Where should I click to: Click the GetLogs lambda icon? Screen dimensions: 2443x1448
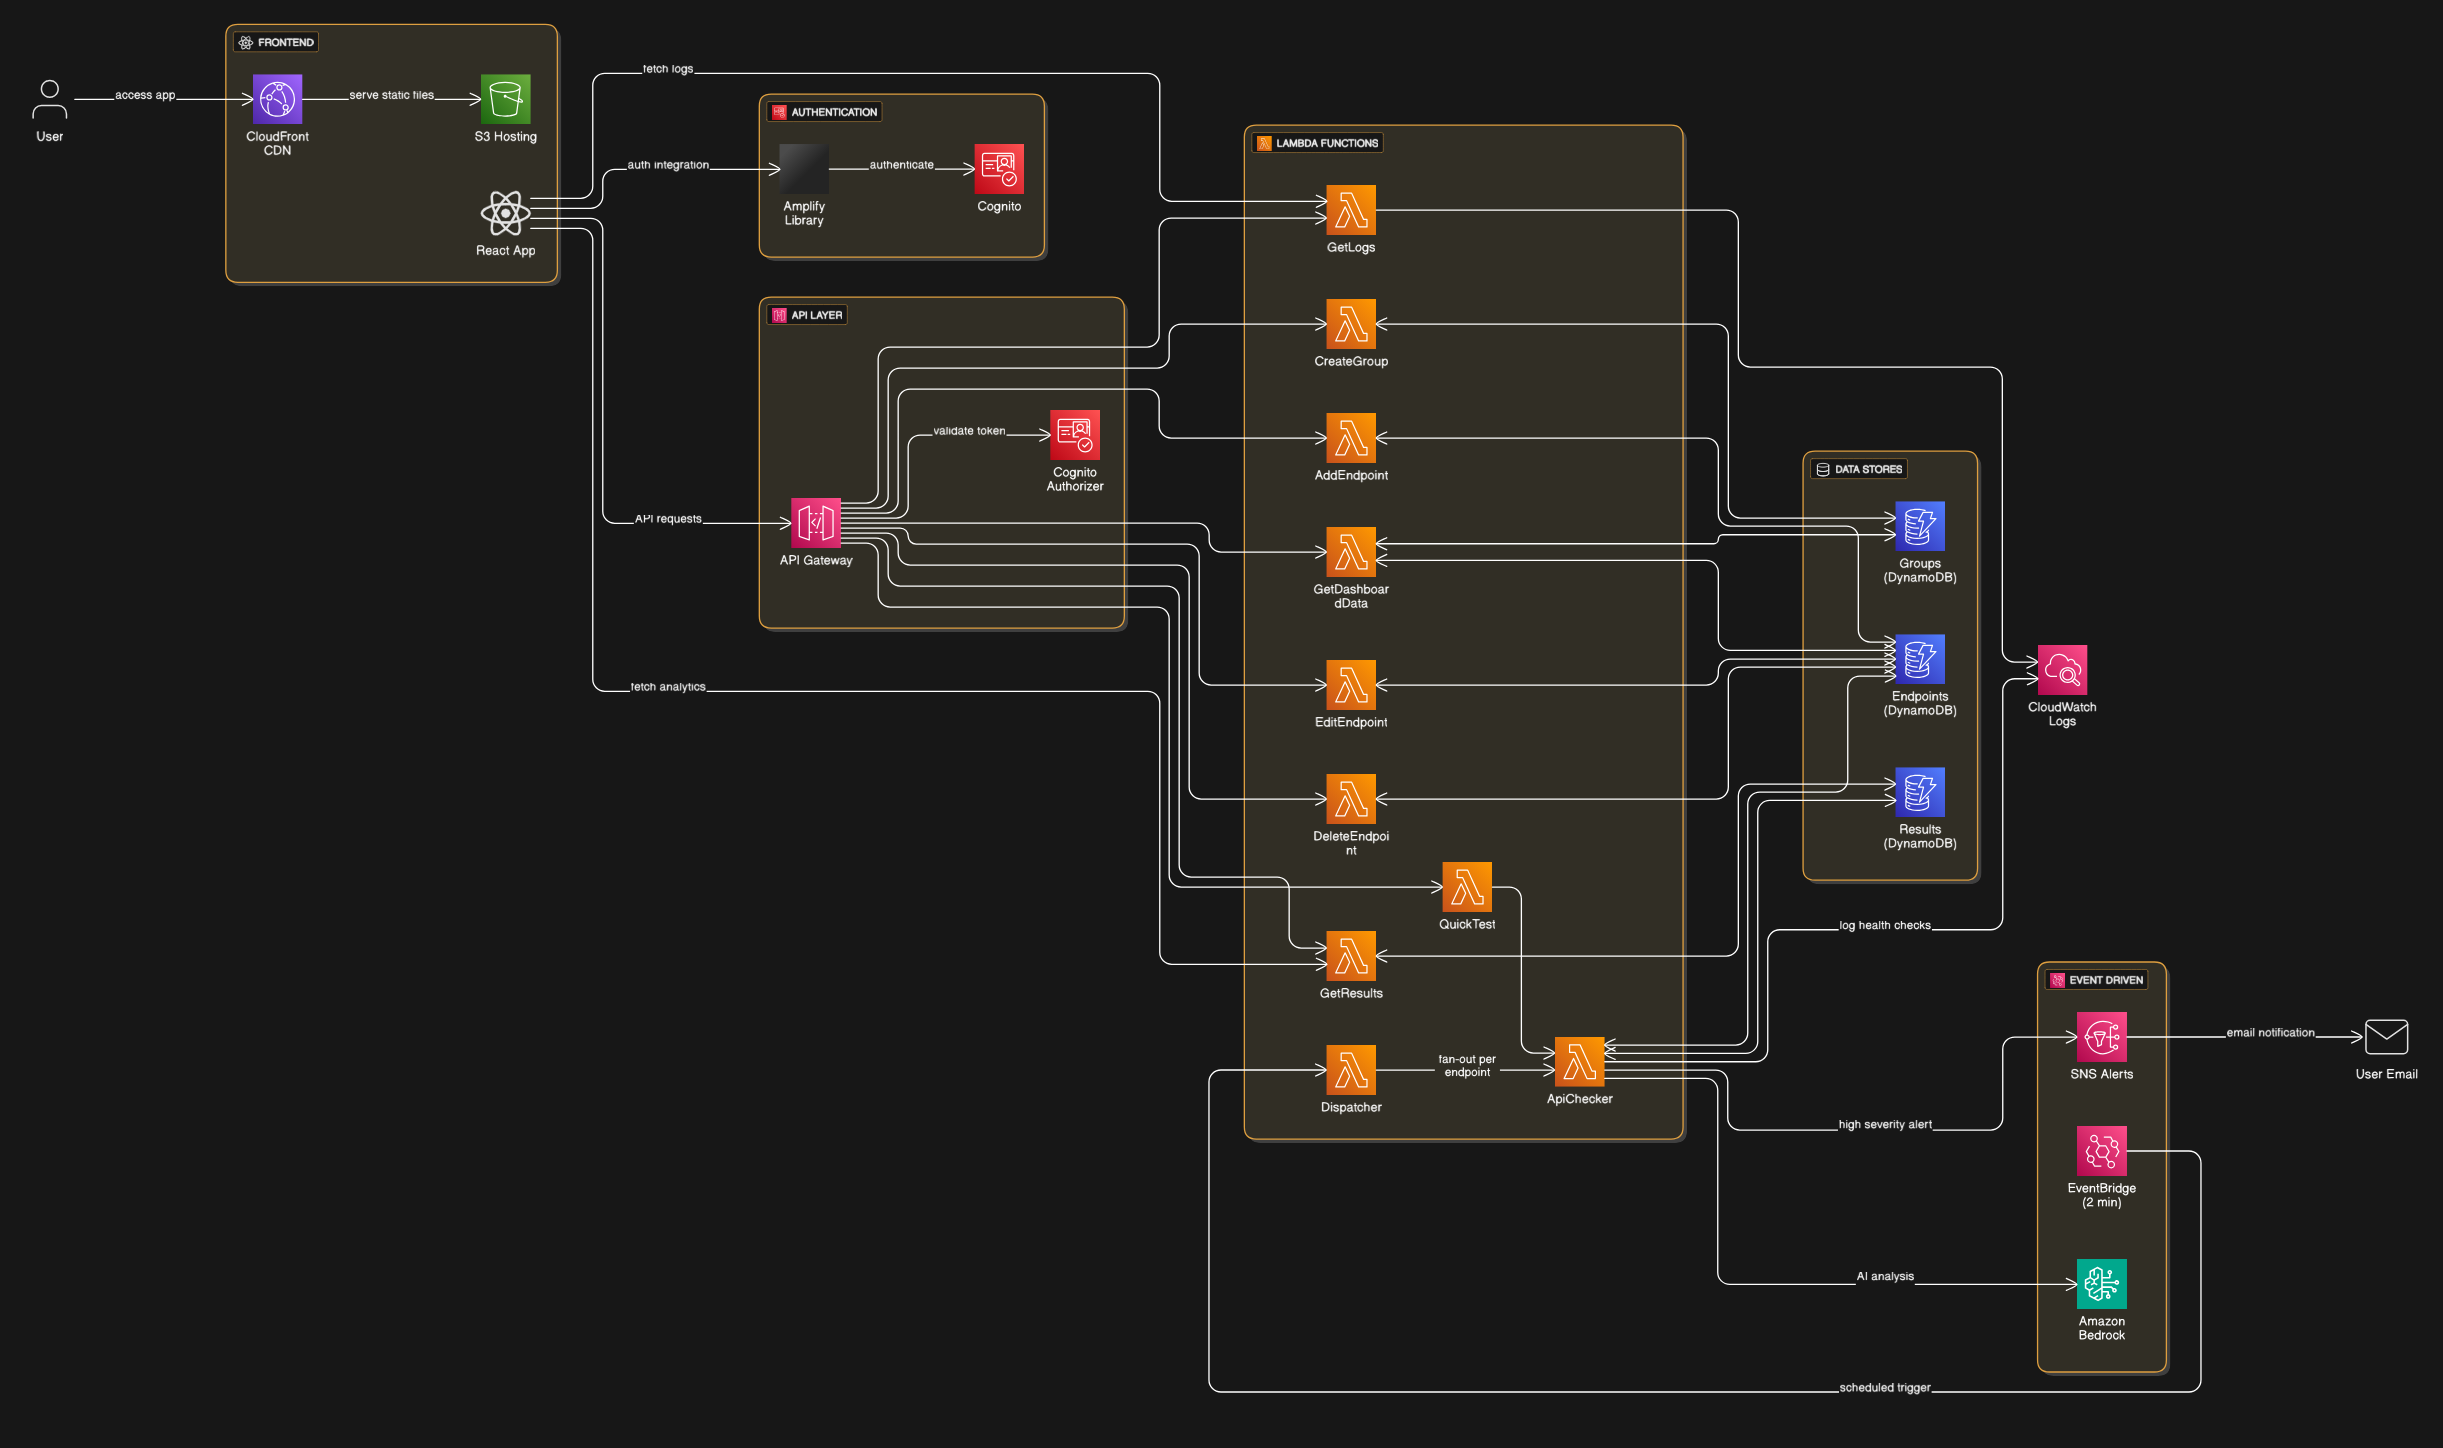point(1350,210)
